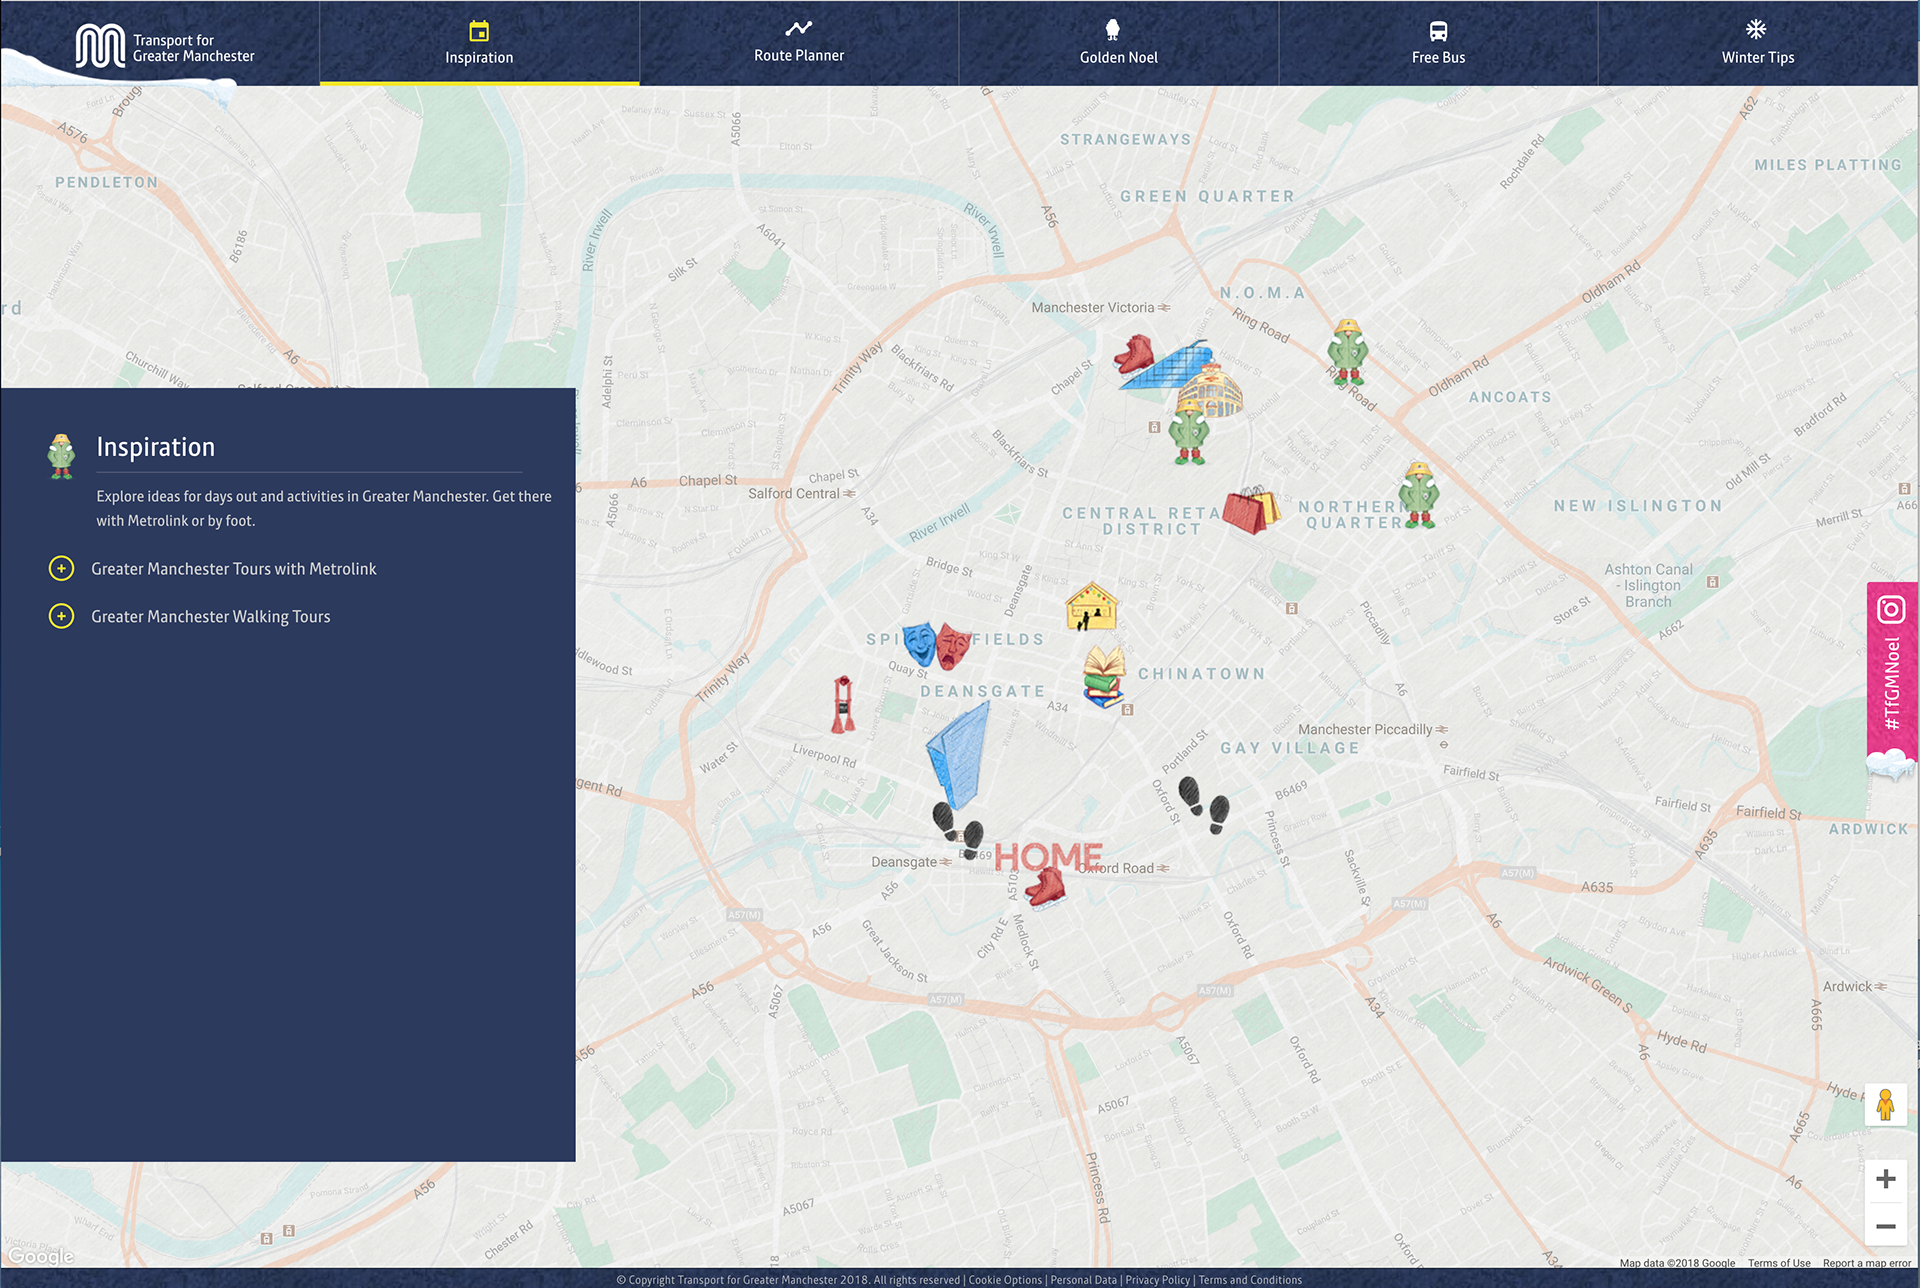Expand Greater Manchester Walking Tours

pos(61,617)
